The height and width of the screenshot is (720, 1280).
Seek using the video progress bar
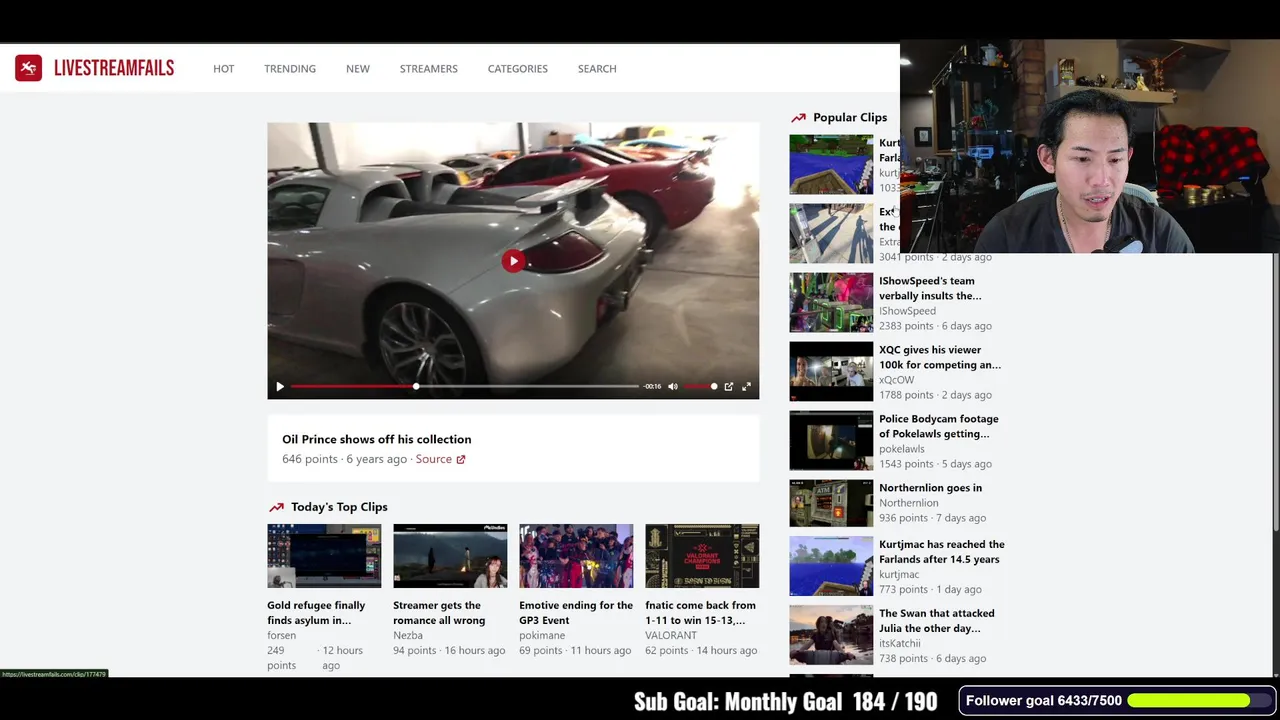[x=464, y=386]
